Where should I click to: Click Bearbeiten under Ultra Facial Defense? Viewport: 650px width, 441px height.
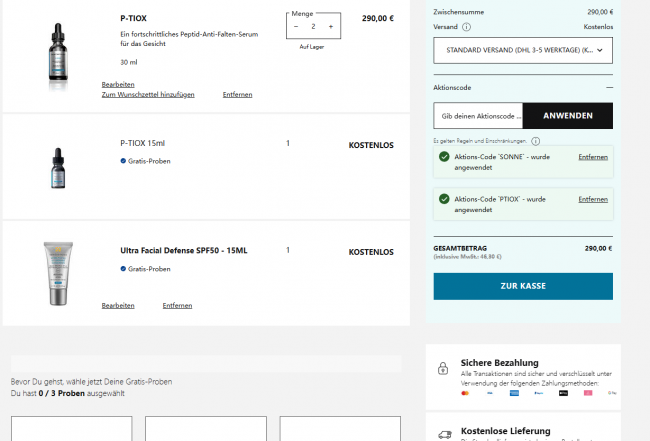118,305
